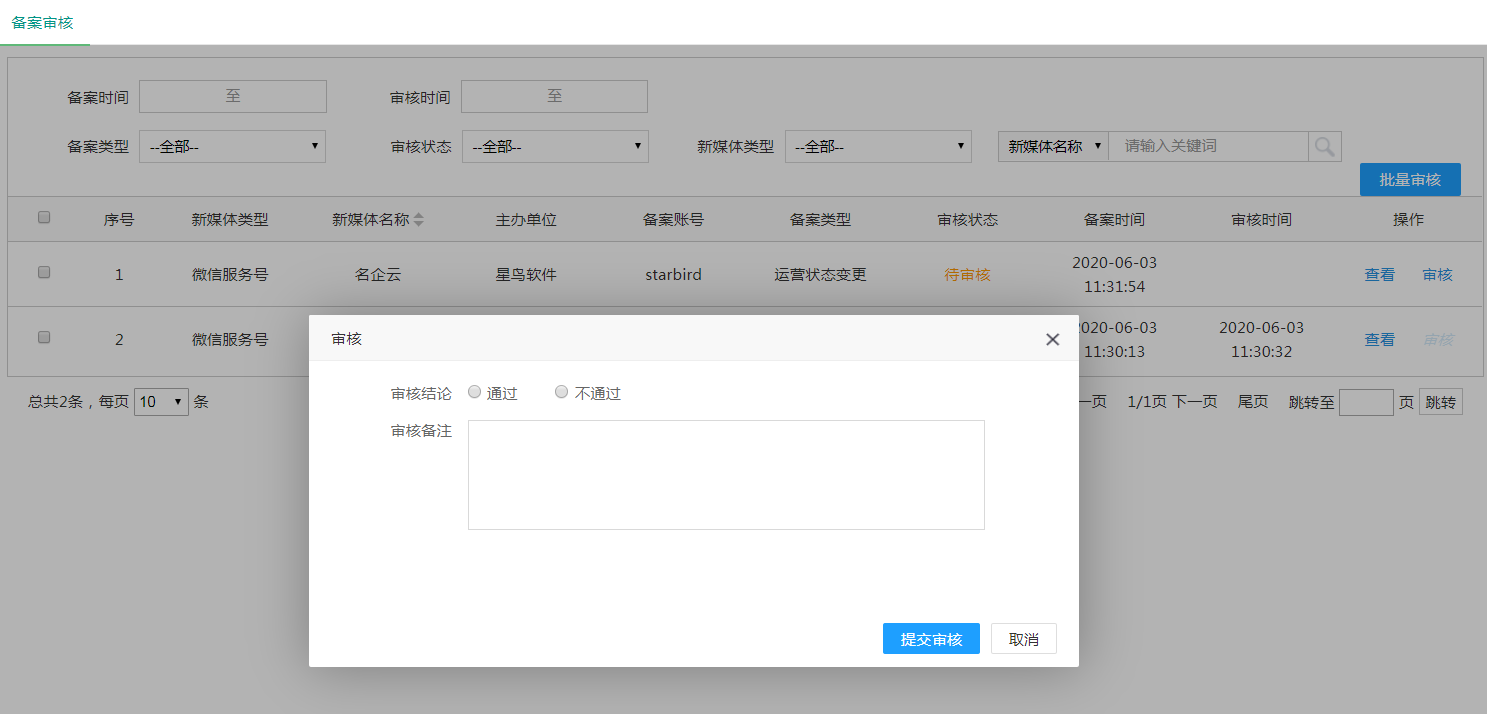Click the 运营状态变更 type cell

[820, 275]
